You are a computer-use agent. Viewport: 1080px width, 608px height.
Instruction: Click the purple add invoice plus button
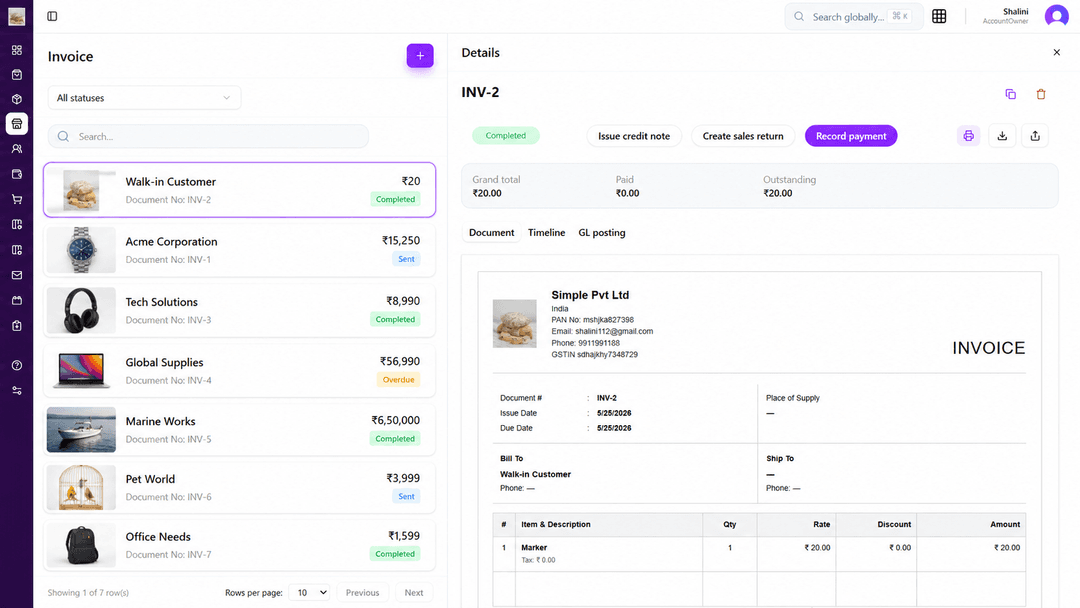[419, 56]
